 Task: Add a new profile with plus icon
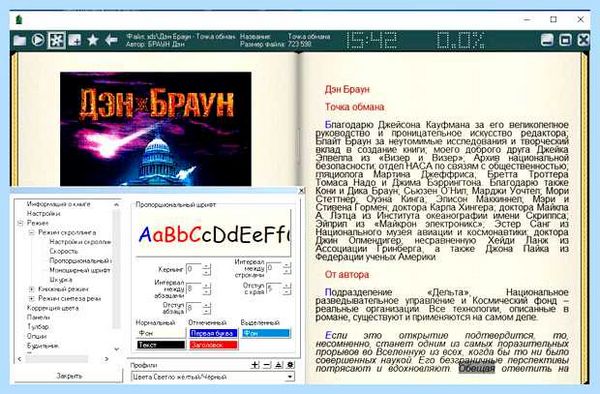[255, 365]
